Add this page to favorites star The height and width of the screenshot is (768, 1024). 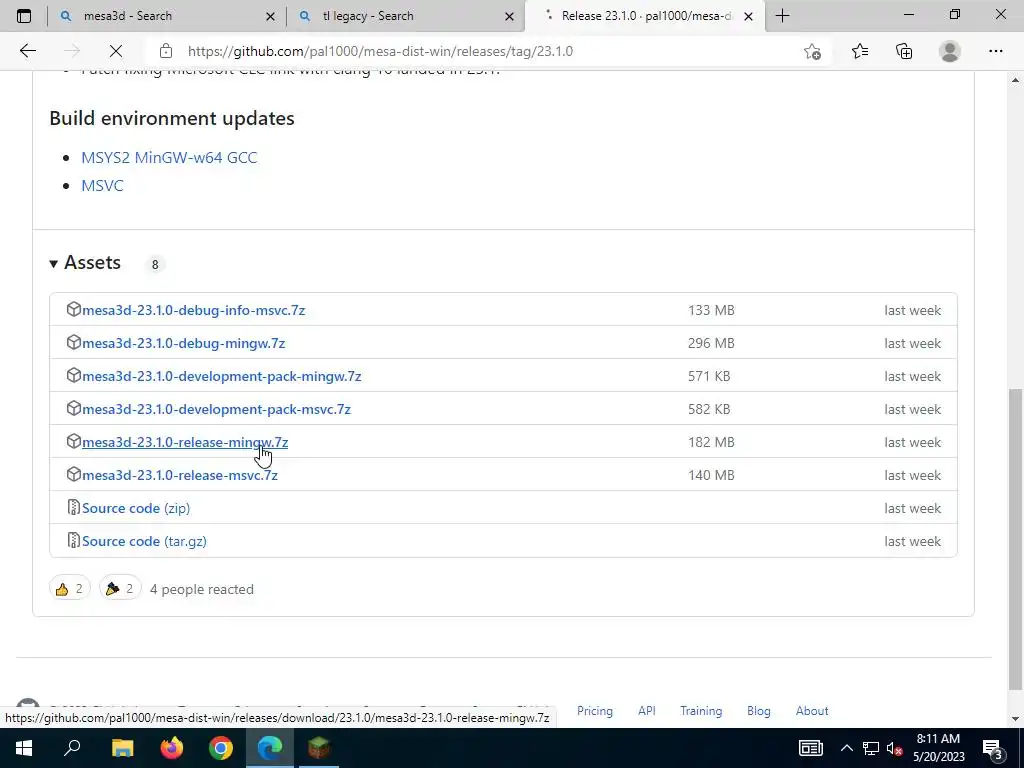tap(812, 51)
